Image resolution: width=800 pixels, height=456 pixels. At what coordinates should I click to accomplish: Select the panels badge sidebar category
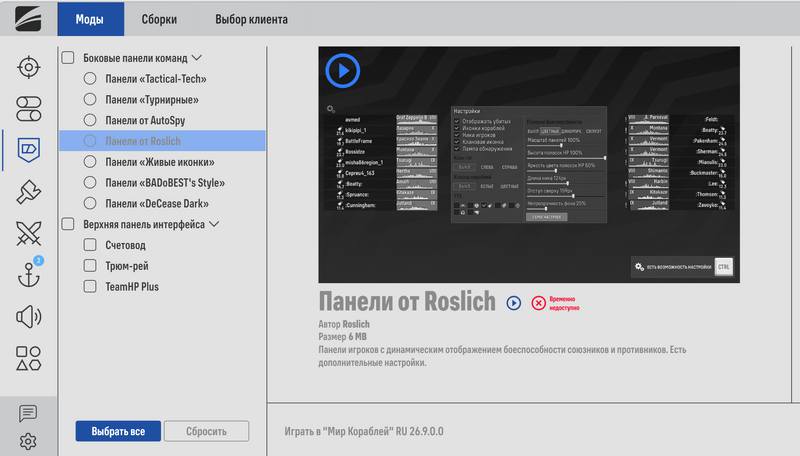[x=29, y=150]
